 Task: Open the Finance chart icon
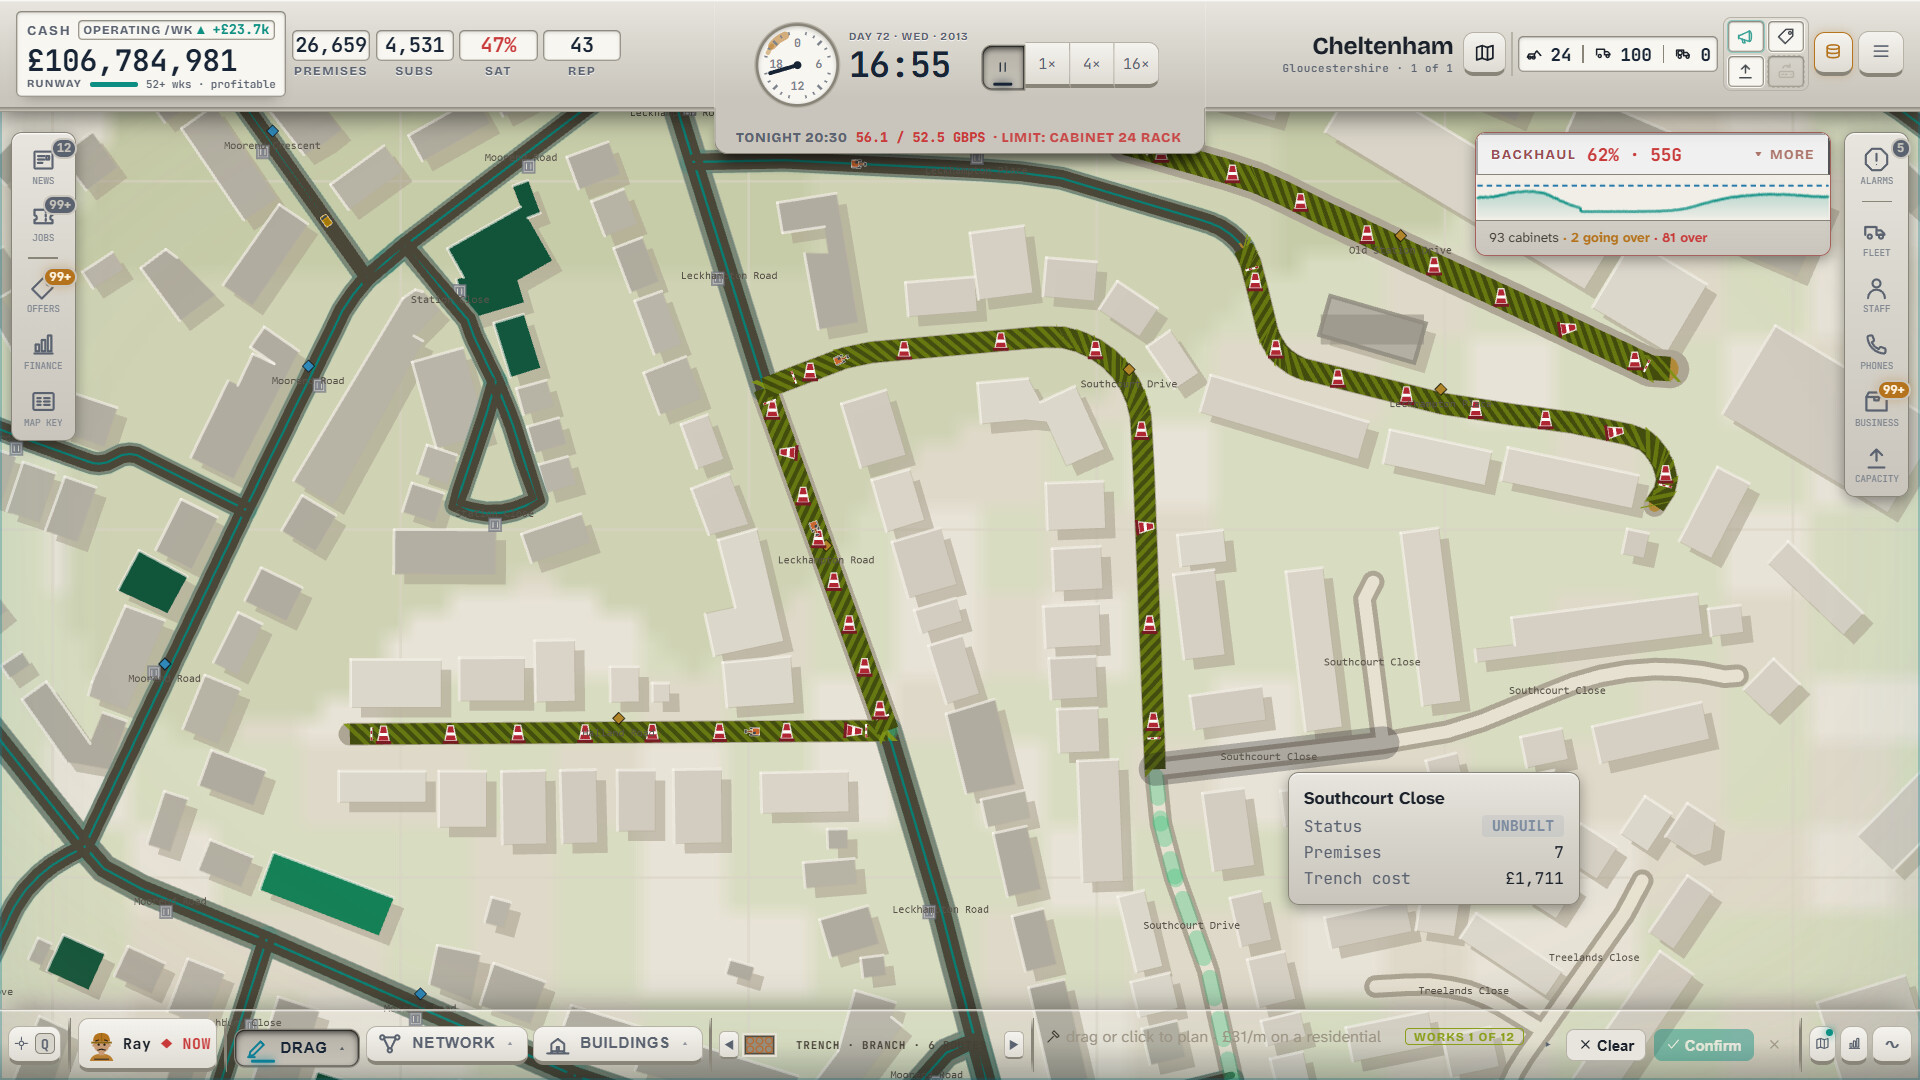(43, 352)
